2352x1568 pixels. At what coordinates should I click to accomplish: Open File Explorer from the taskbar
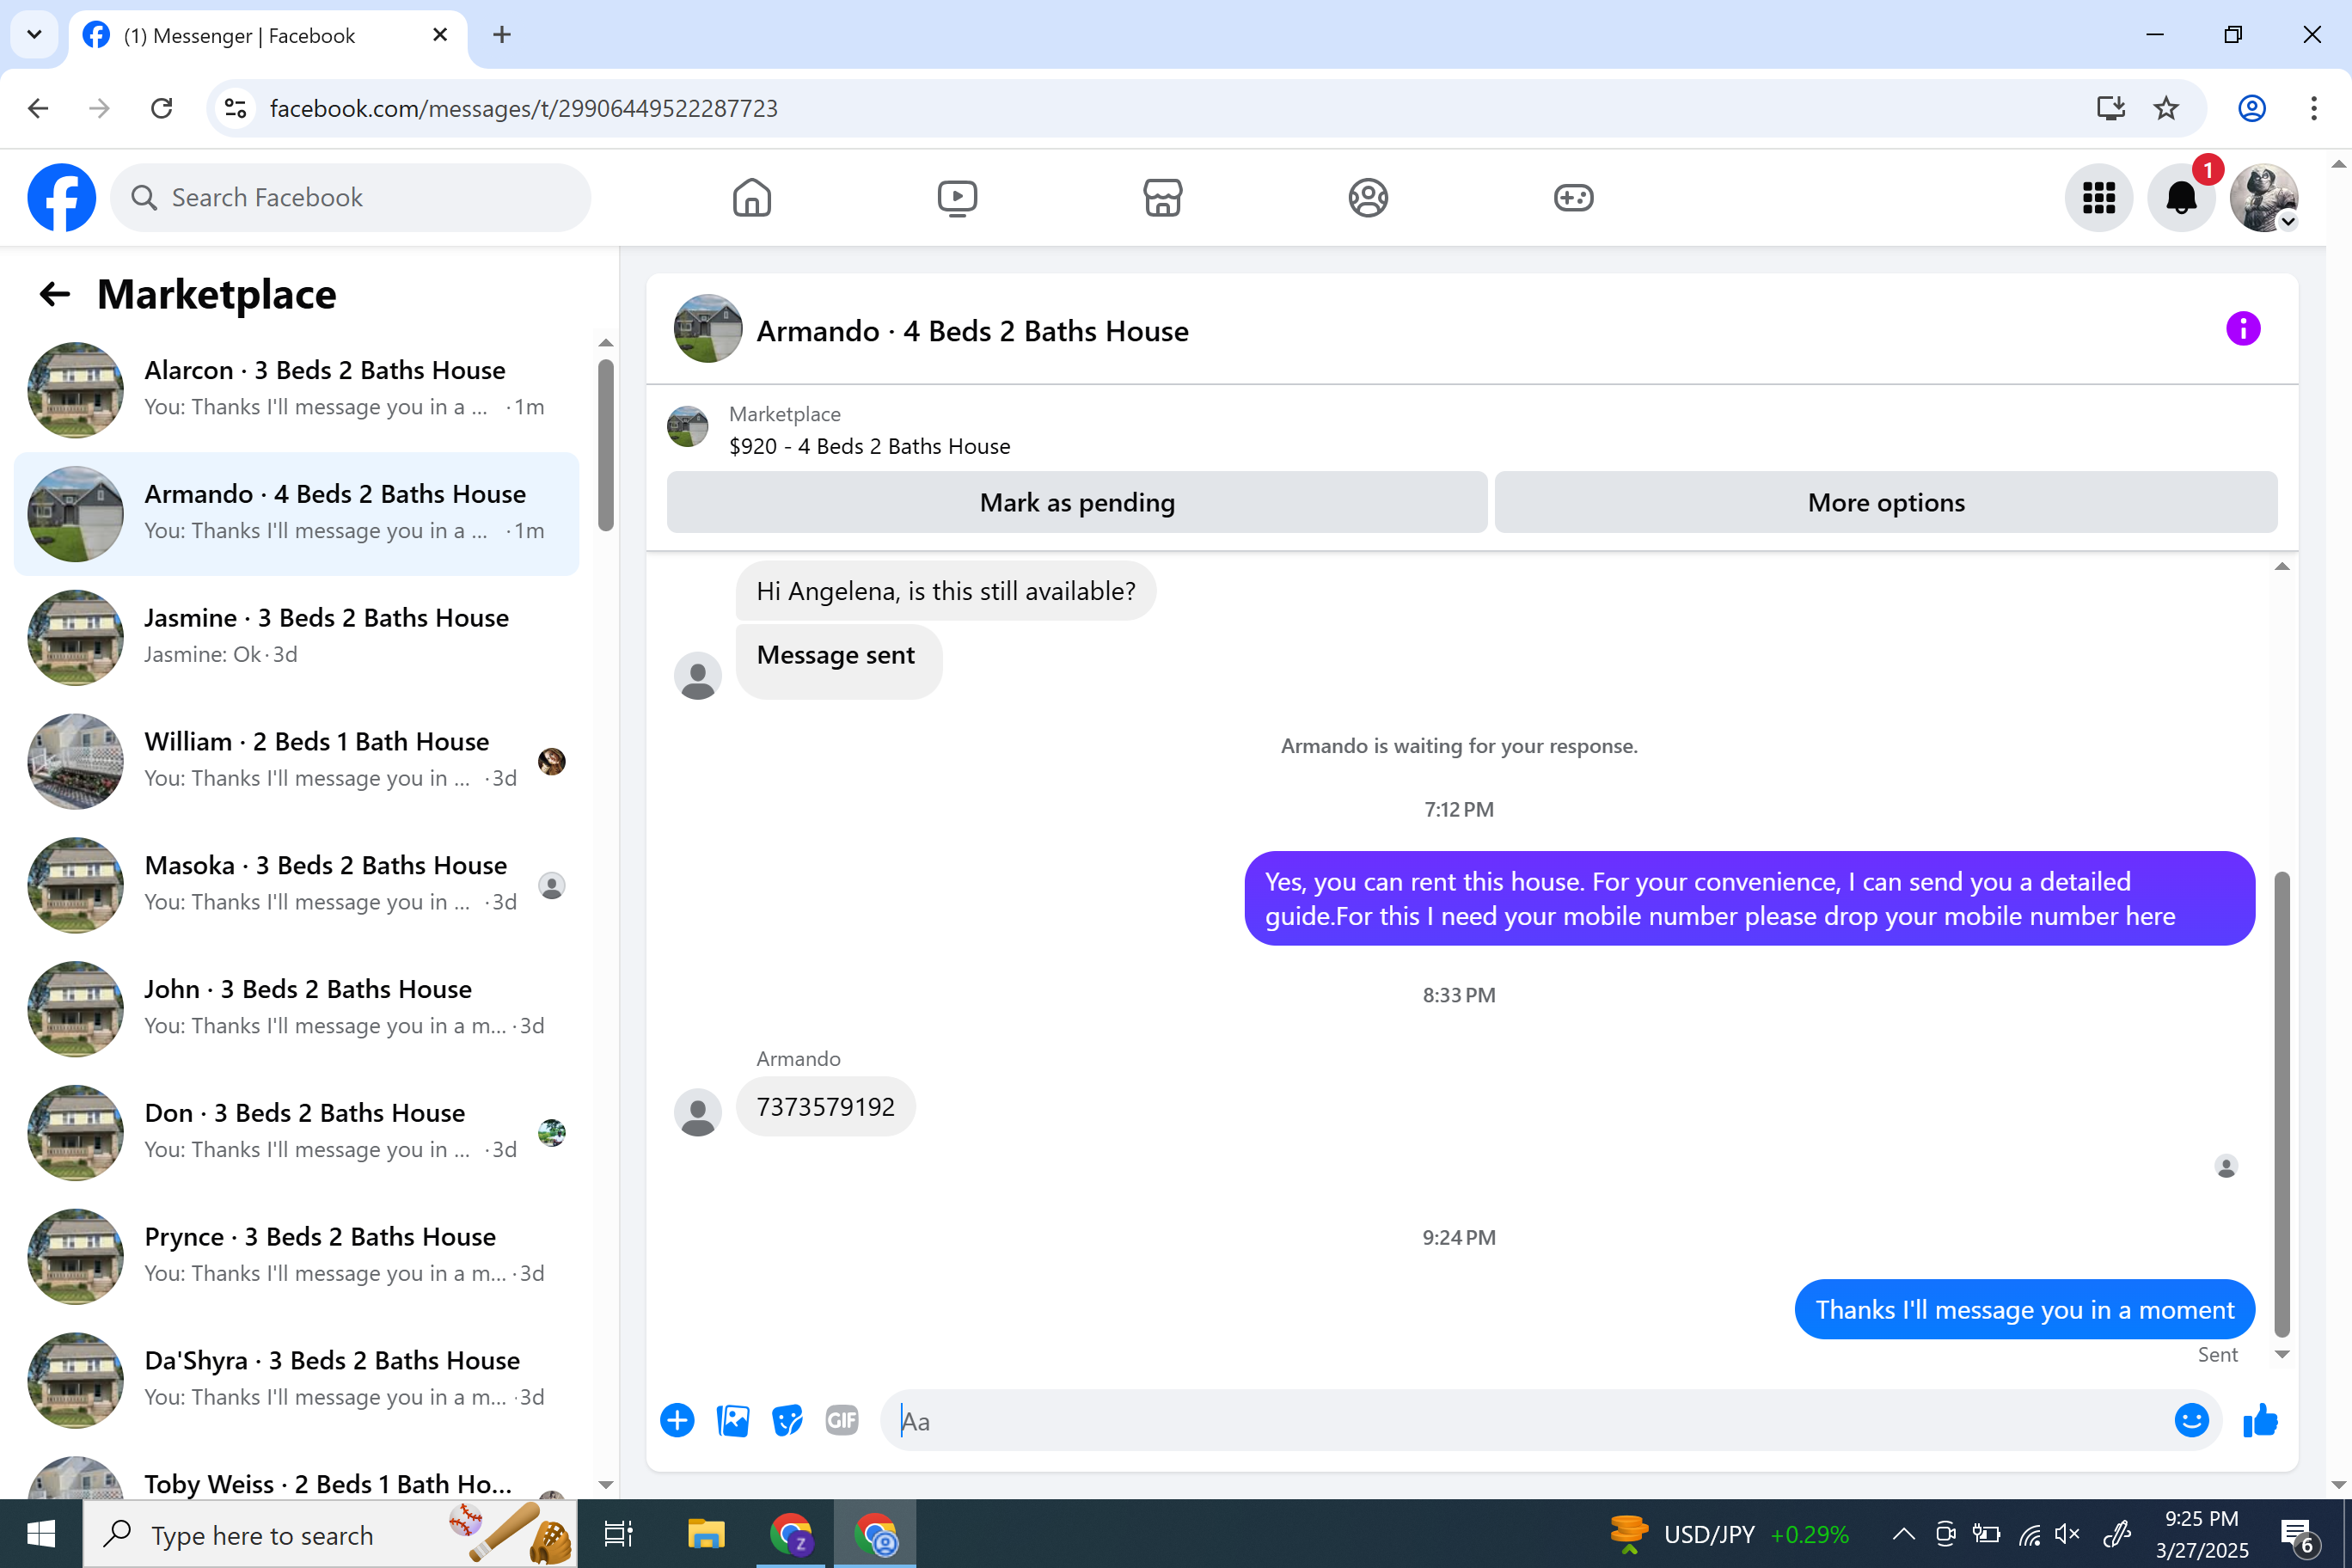coord(706,1533)
